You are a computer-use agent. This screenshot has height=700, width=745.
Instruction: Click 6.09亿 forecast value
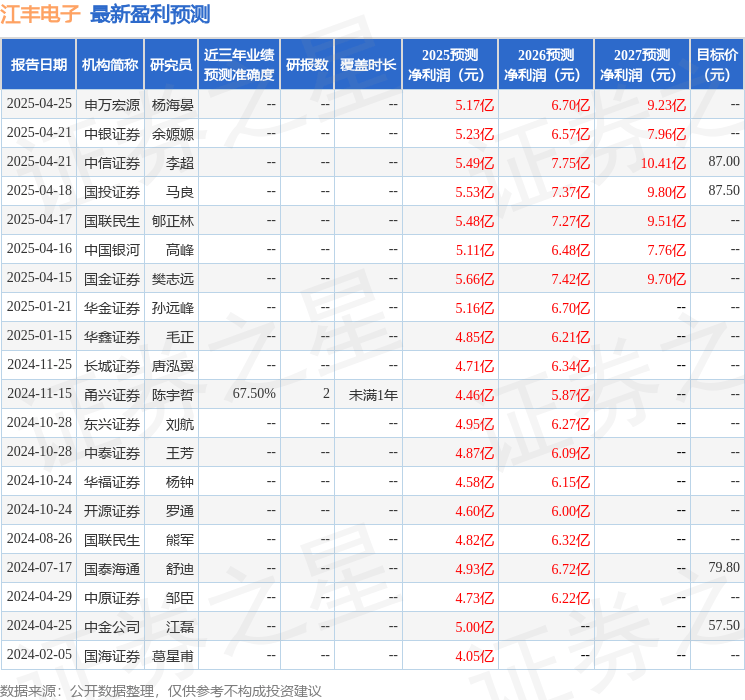coord(570,453)
